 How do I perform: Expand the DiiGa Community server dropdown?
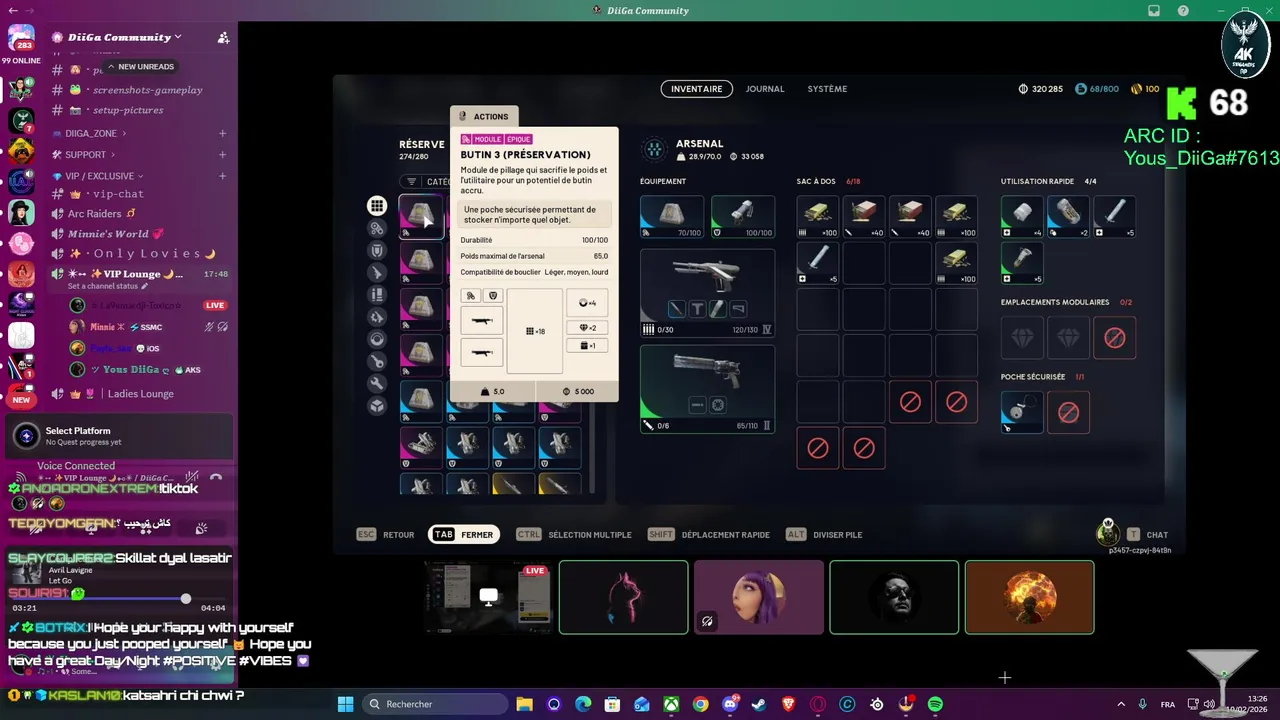[x=177, y=37]
